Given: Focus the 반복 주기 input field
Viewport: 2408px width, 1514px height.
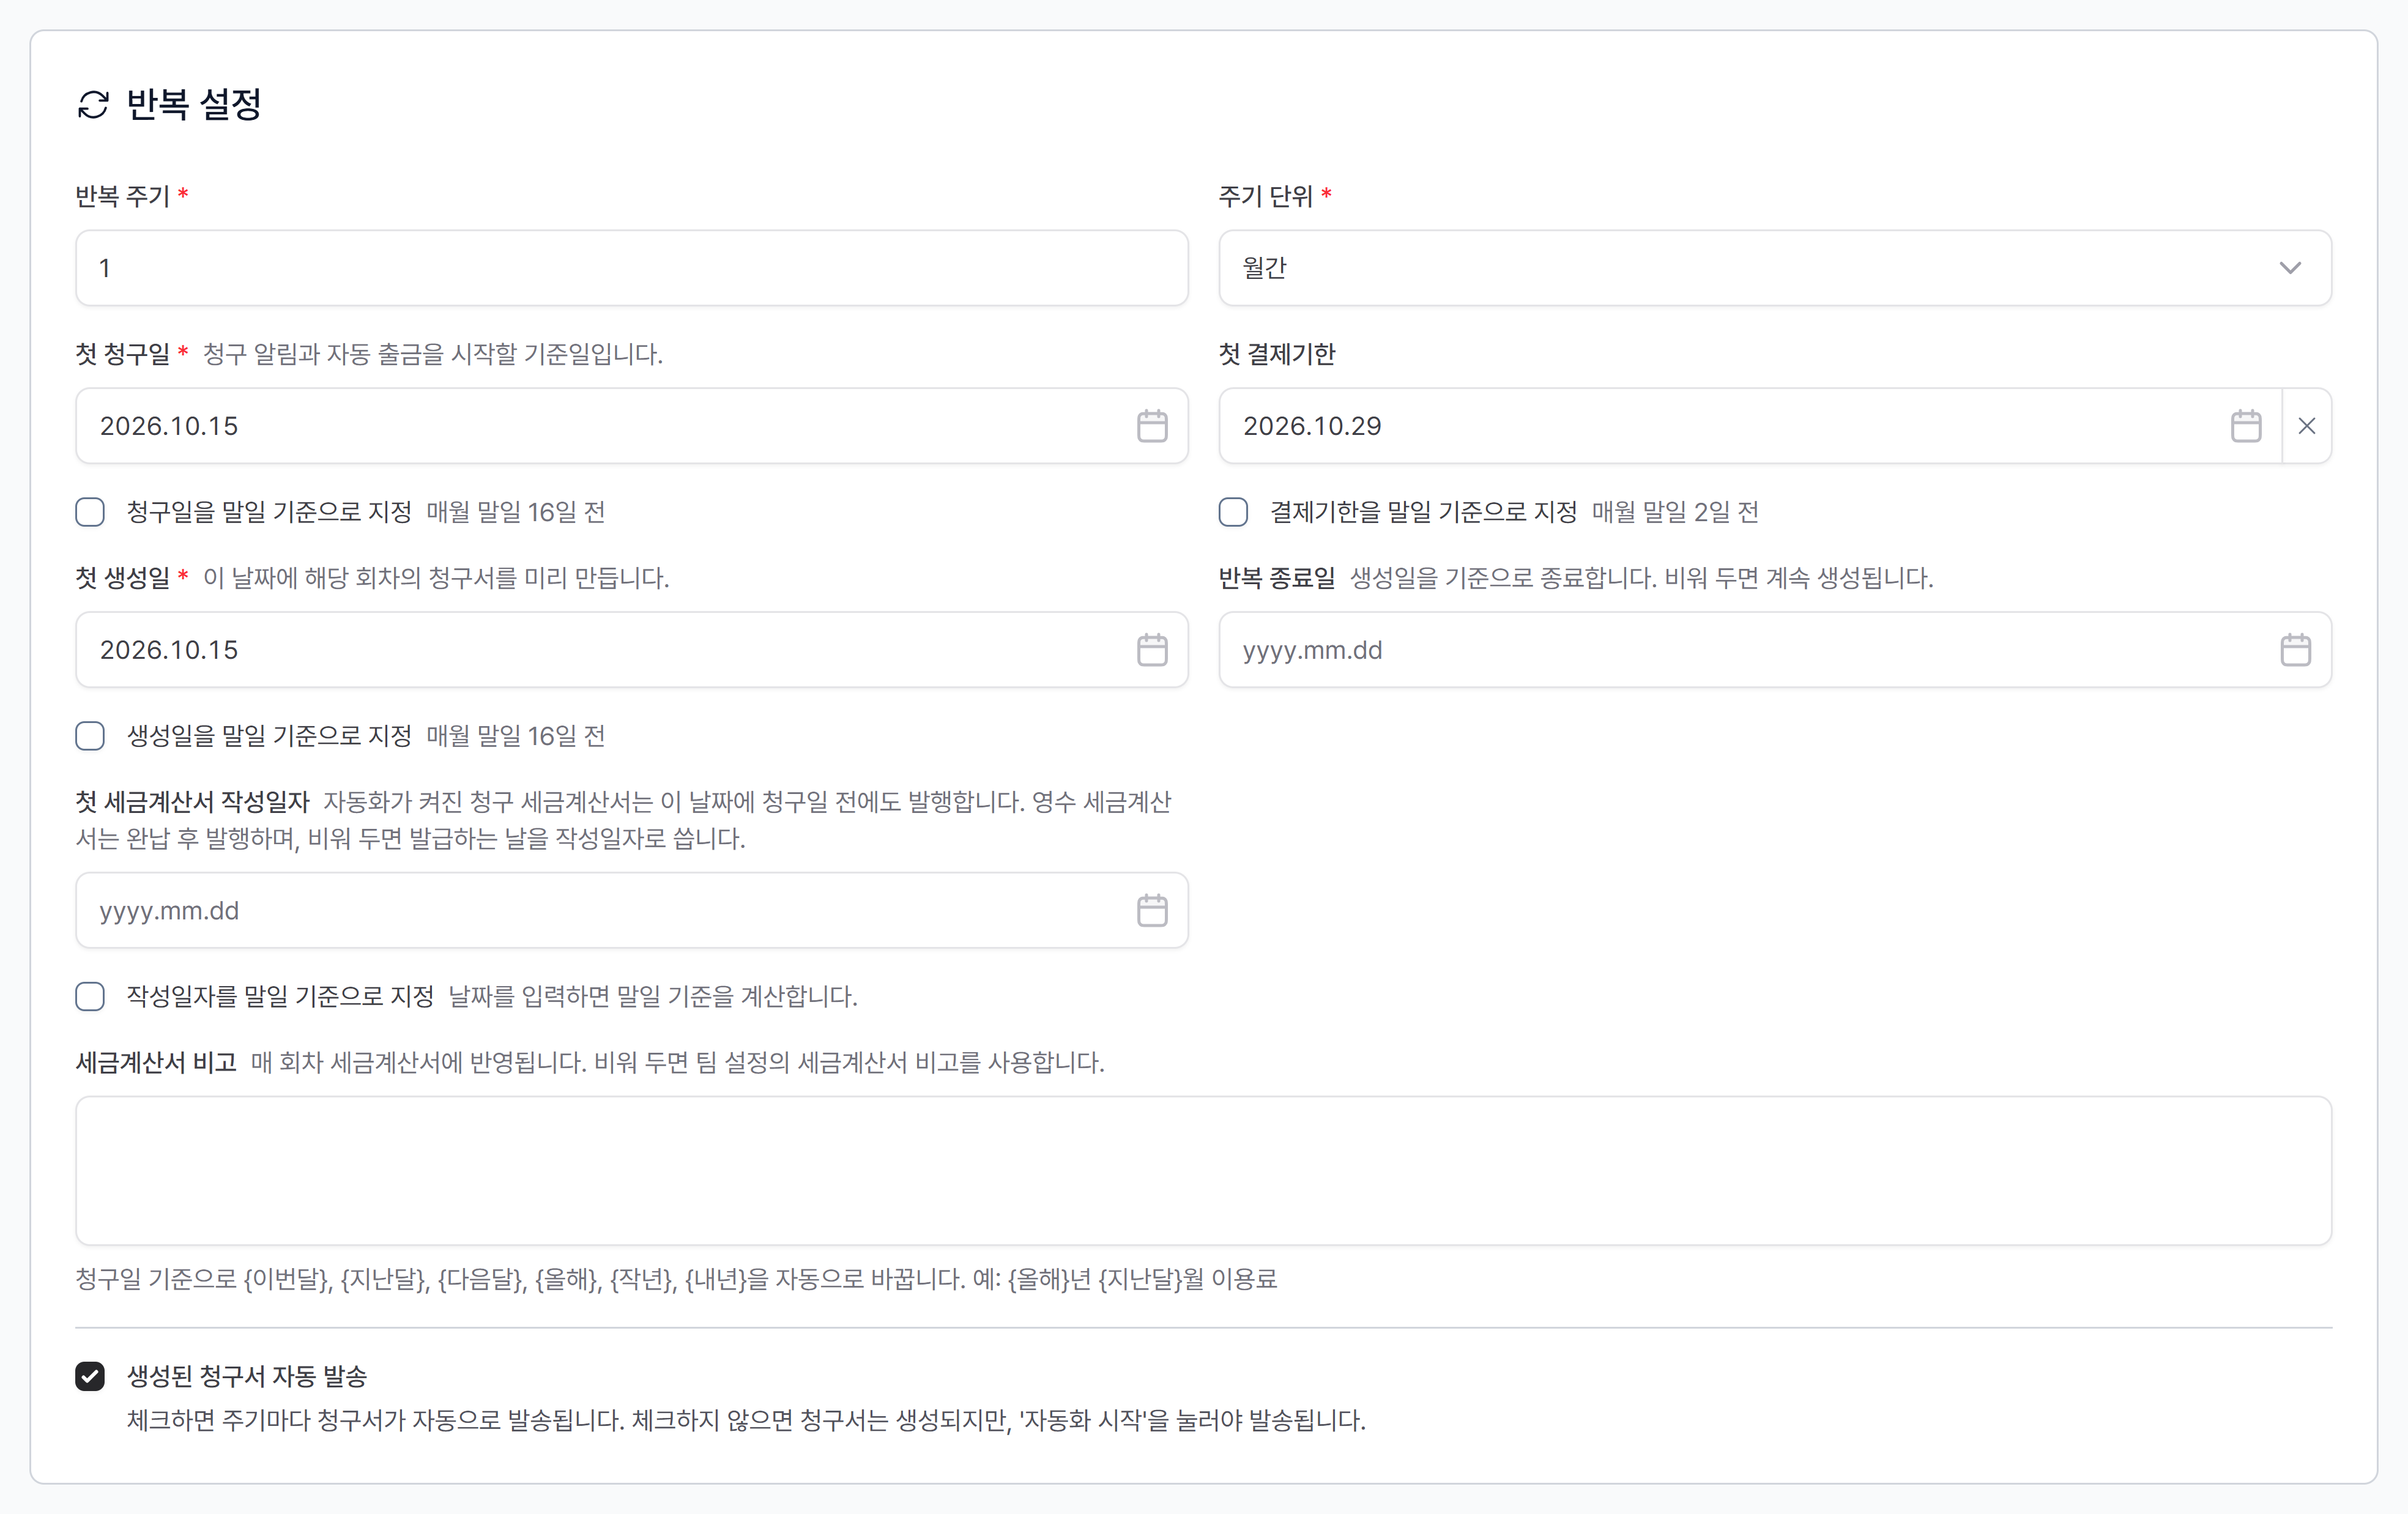Looking at the screenshot, I should click(632, 268).
